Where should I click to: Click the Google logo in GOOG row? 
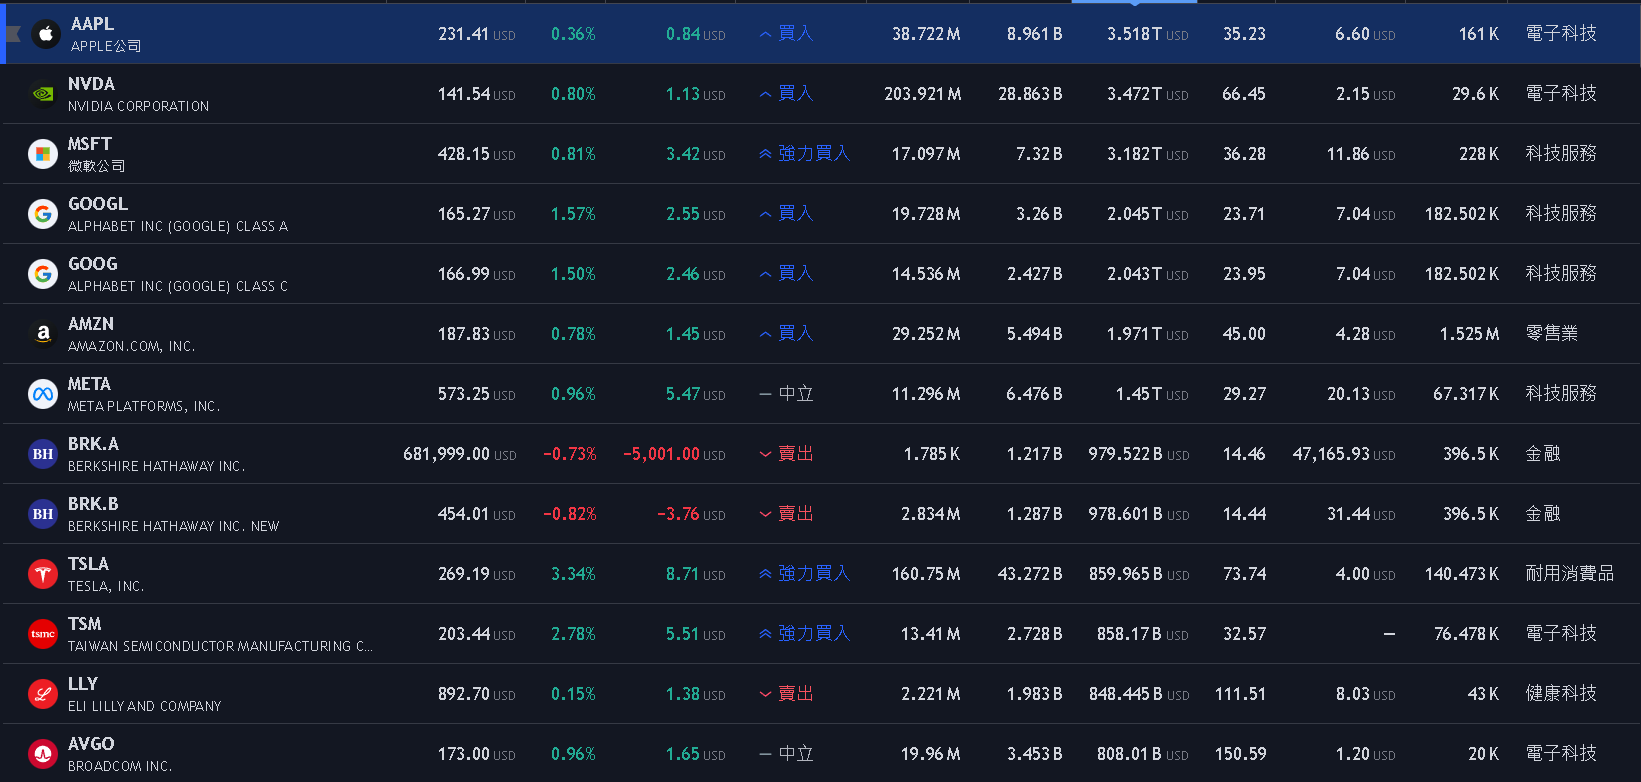pyautogui.click(x=43, y=274)
